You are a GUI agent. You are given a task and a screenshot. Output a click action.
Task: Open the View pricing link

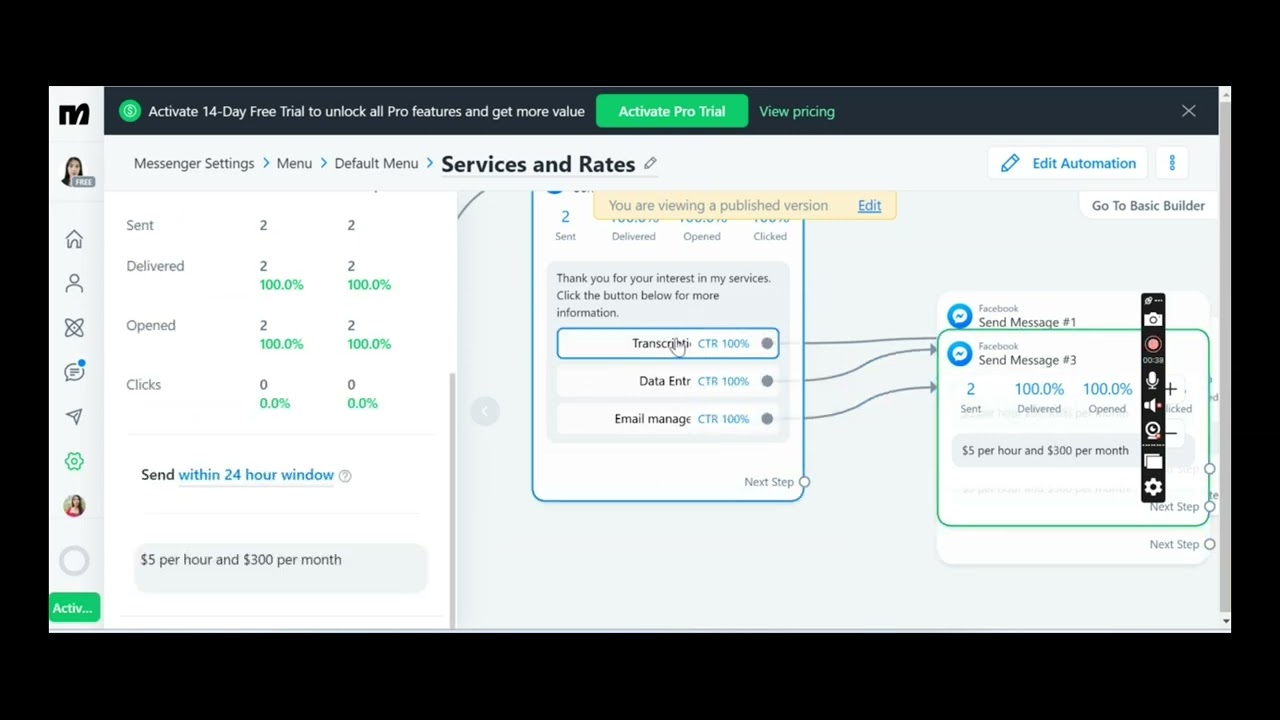(797, 111)
